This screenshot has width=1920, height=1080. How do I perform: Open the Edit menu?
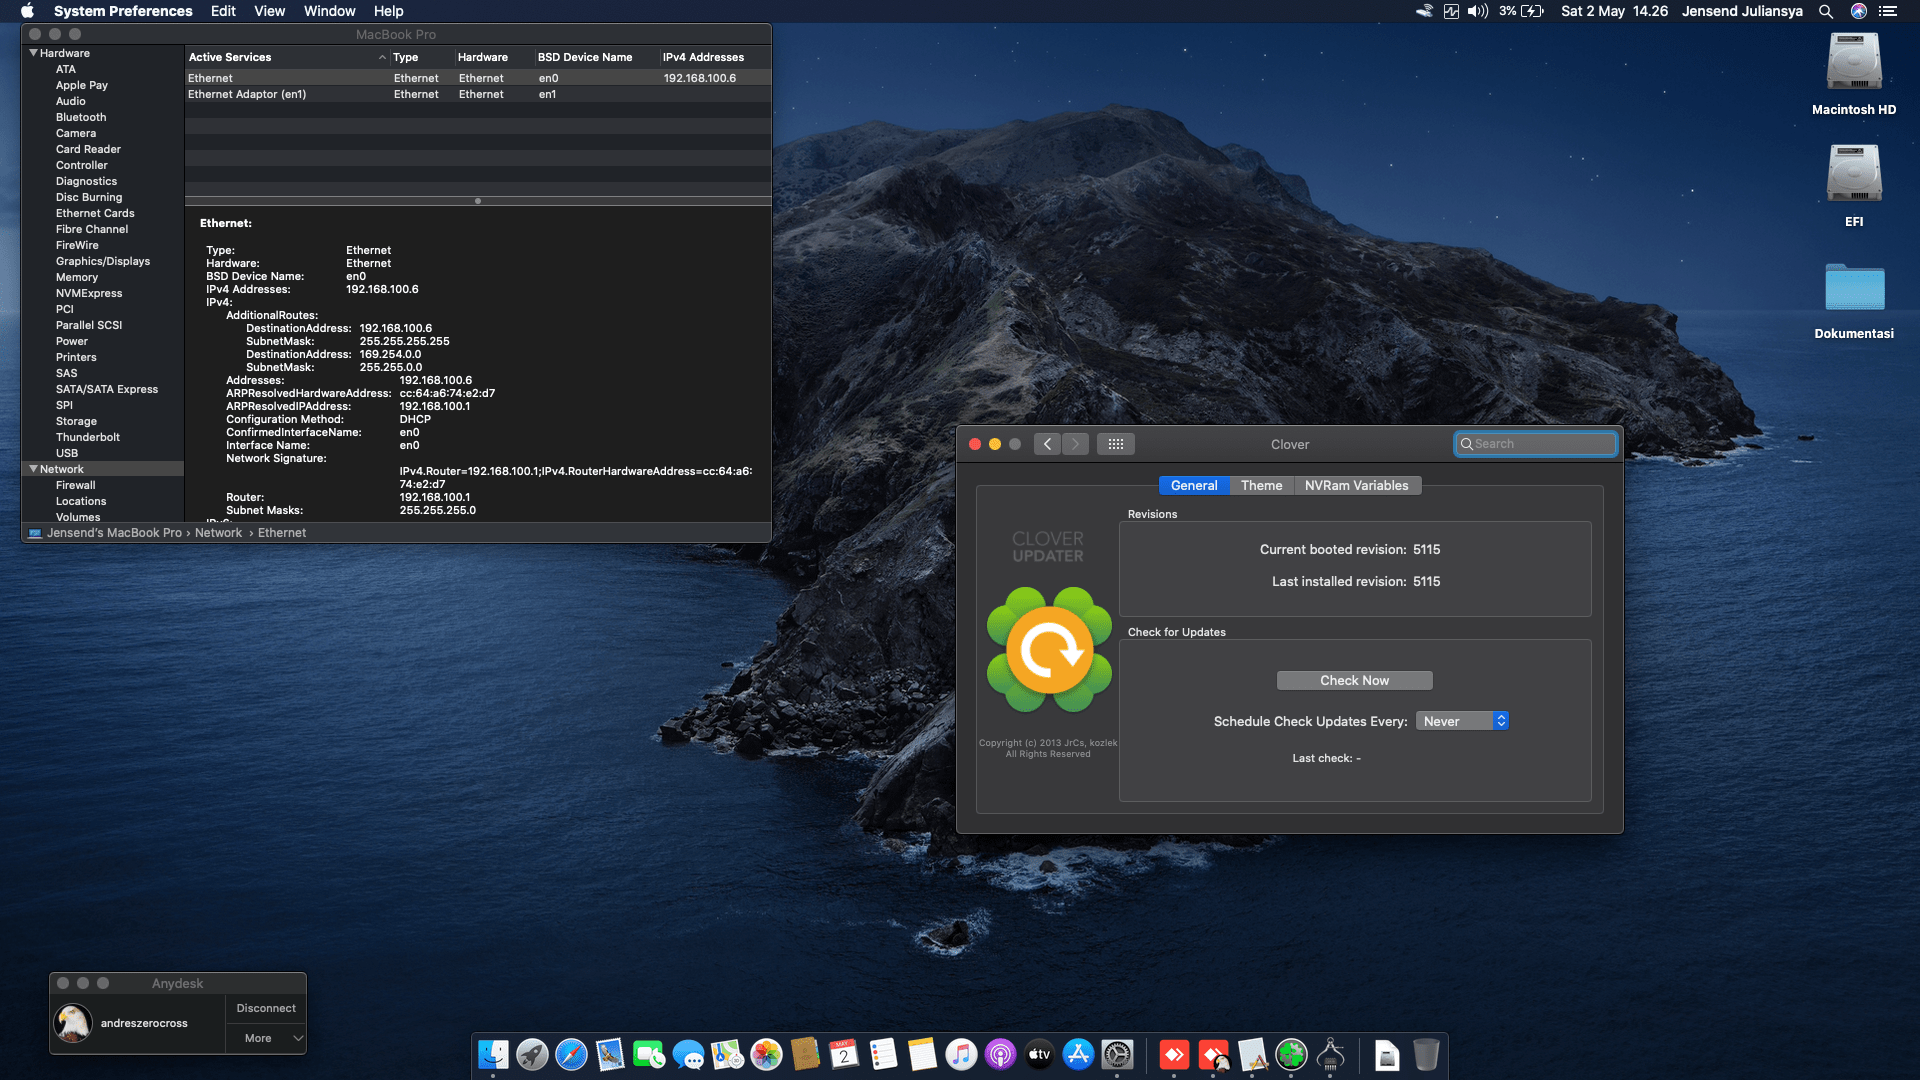223,11
